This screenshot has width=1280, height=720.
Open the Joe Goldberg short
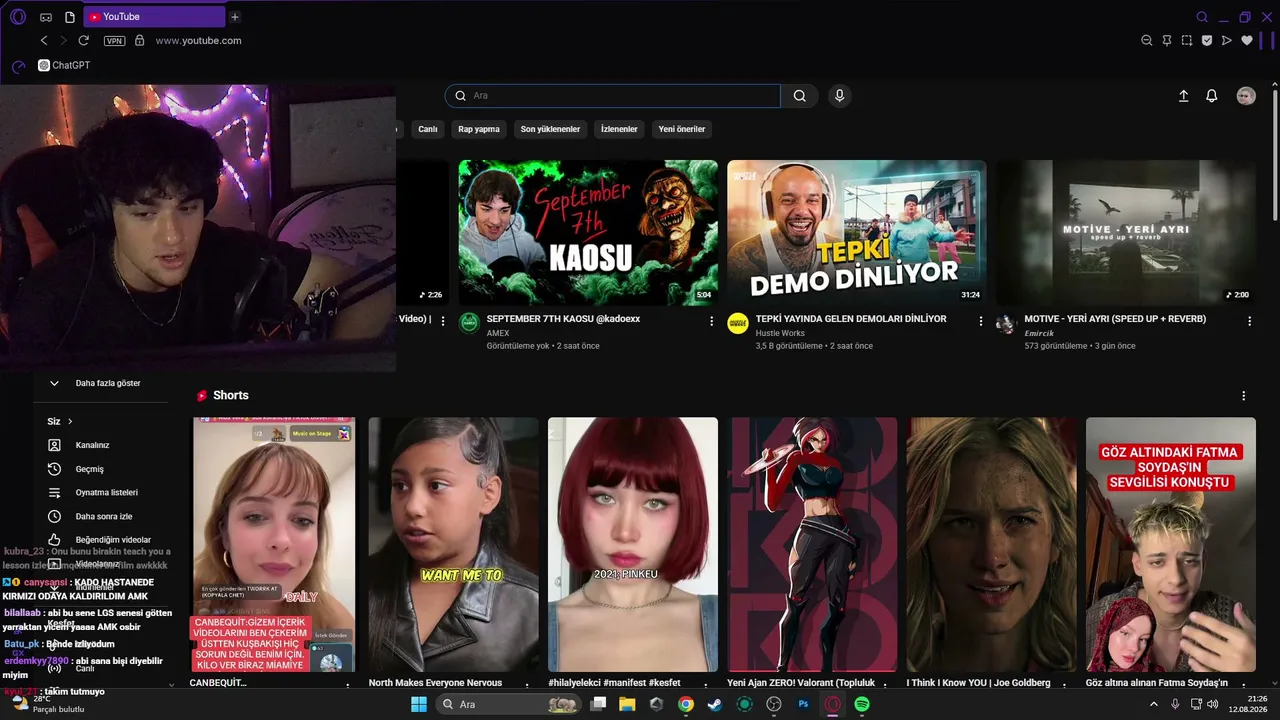992,545
